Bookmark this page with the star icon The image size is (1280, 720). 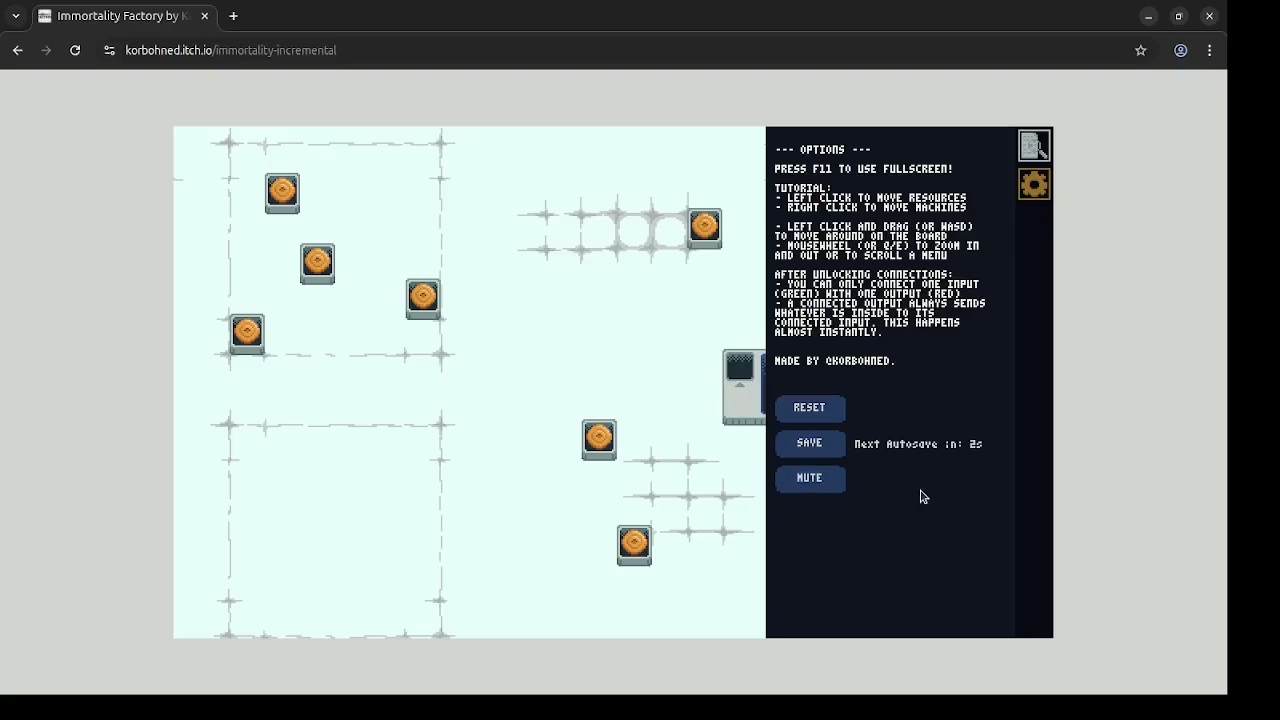[1140, 50]
